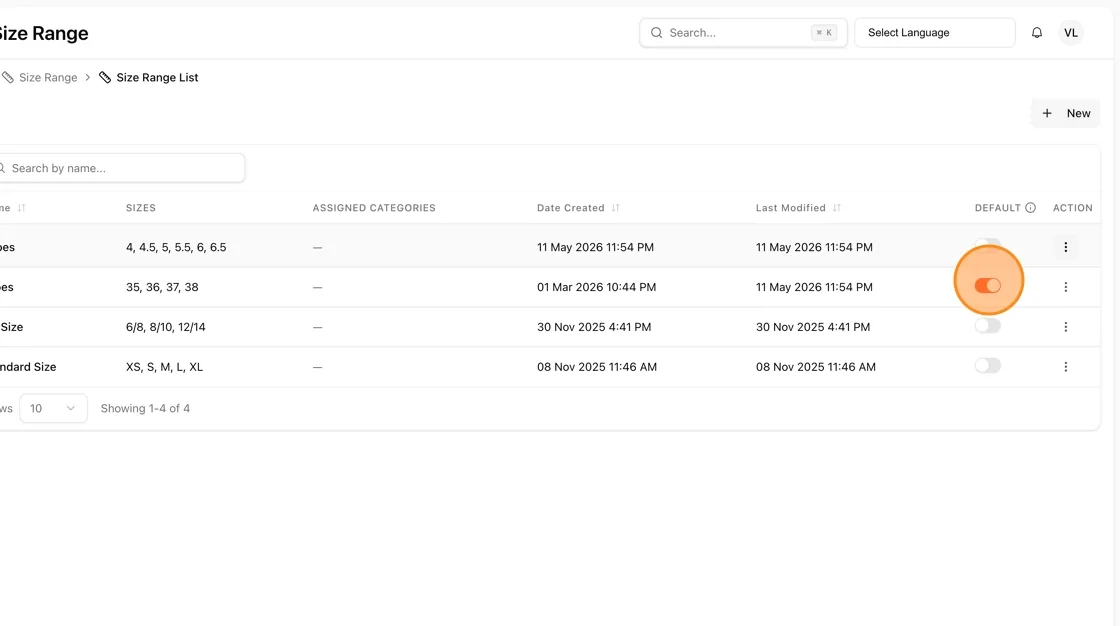The width and height of the screenshot is (1120, 626).
Task: Click the ASSIGNED CATEGORIES column header
Action: point(374,208)
